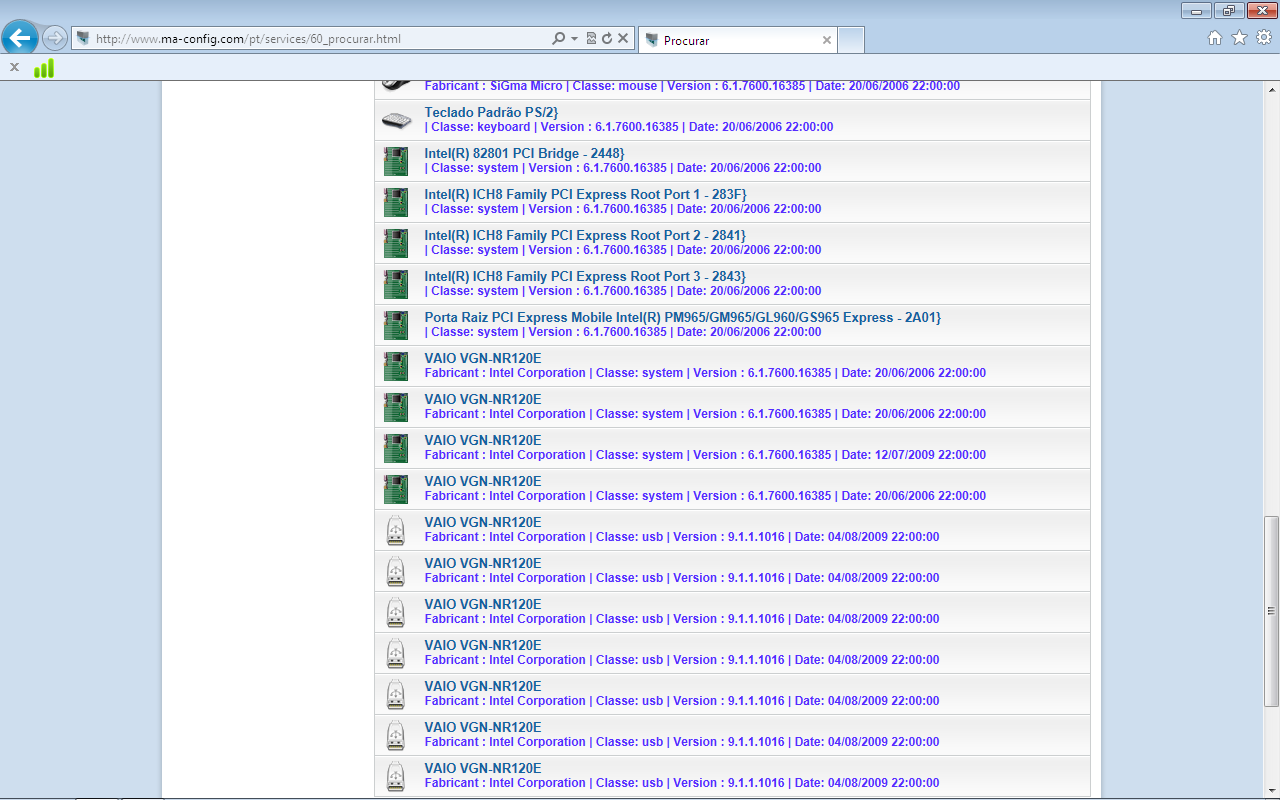Open Favorites with the star icon

1239,38
